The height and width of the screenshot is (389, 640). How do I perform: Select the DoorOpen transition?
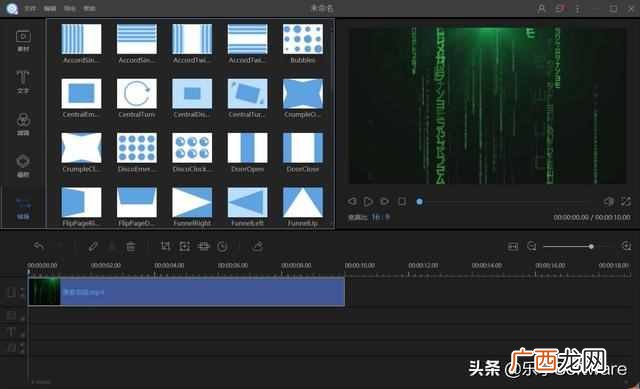[247, 148]
